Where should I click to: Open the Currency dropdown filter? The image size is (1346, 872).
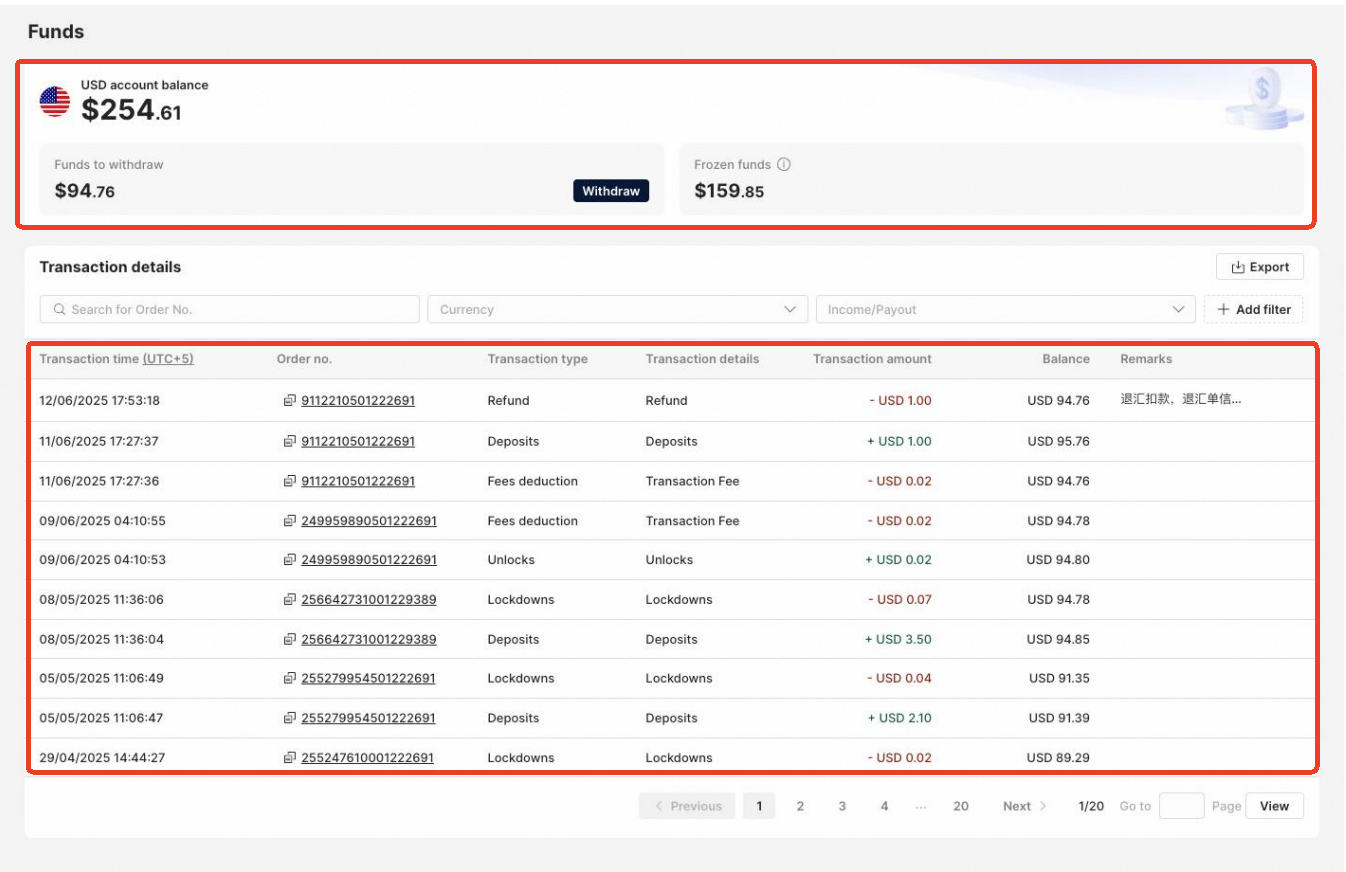[617, 310]
